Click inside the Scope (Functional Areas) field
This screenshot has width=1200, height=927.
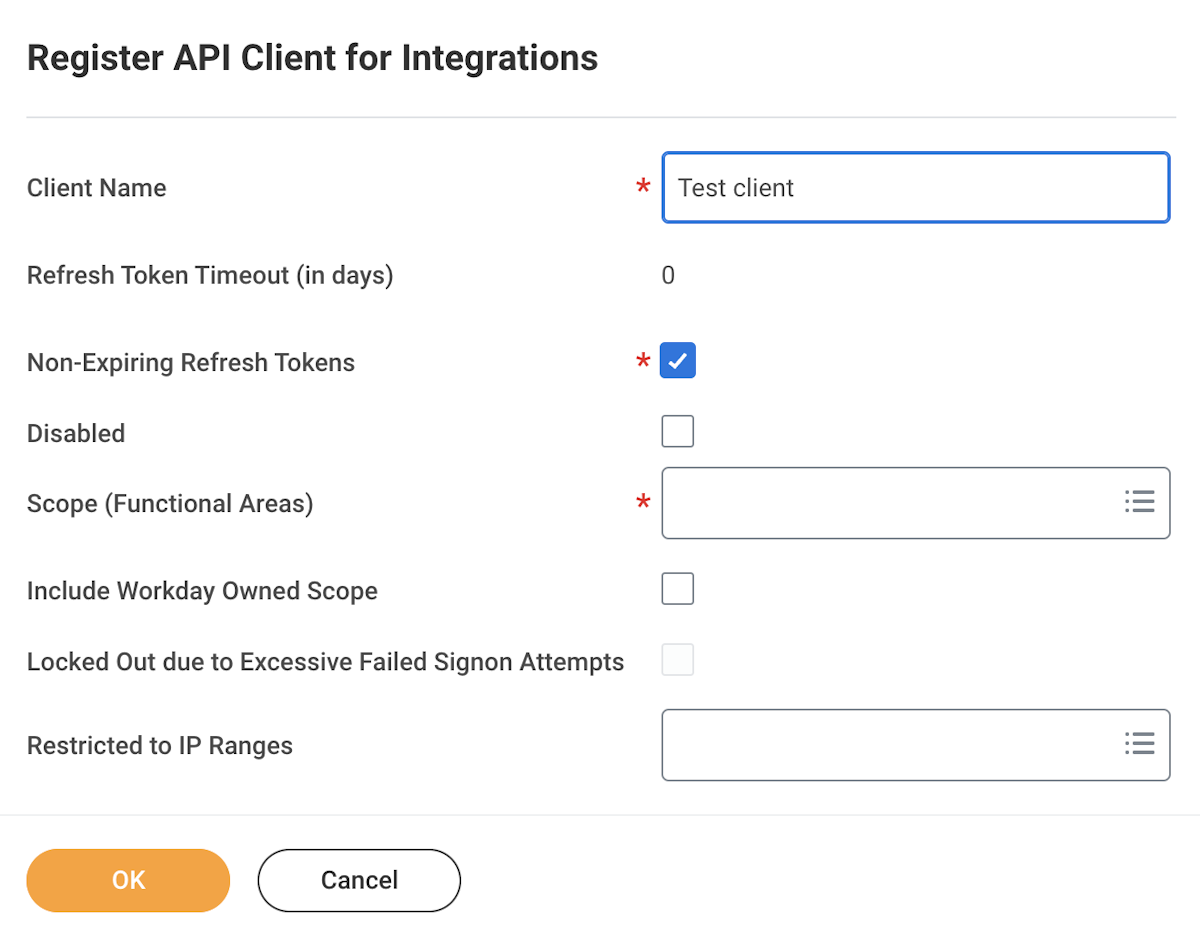point(890,502)
